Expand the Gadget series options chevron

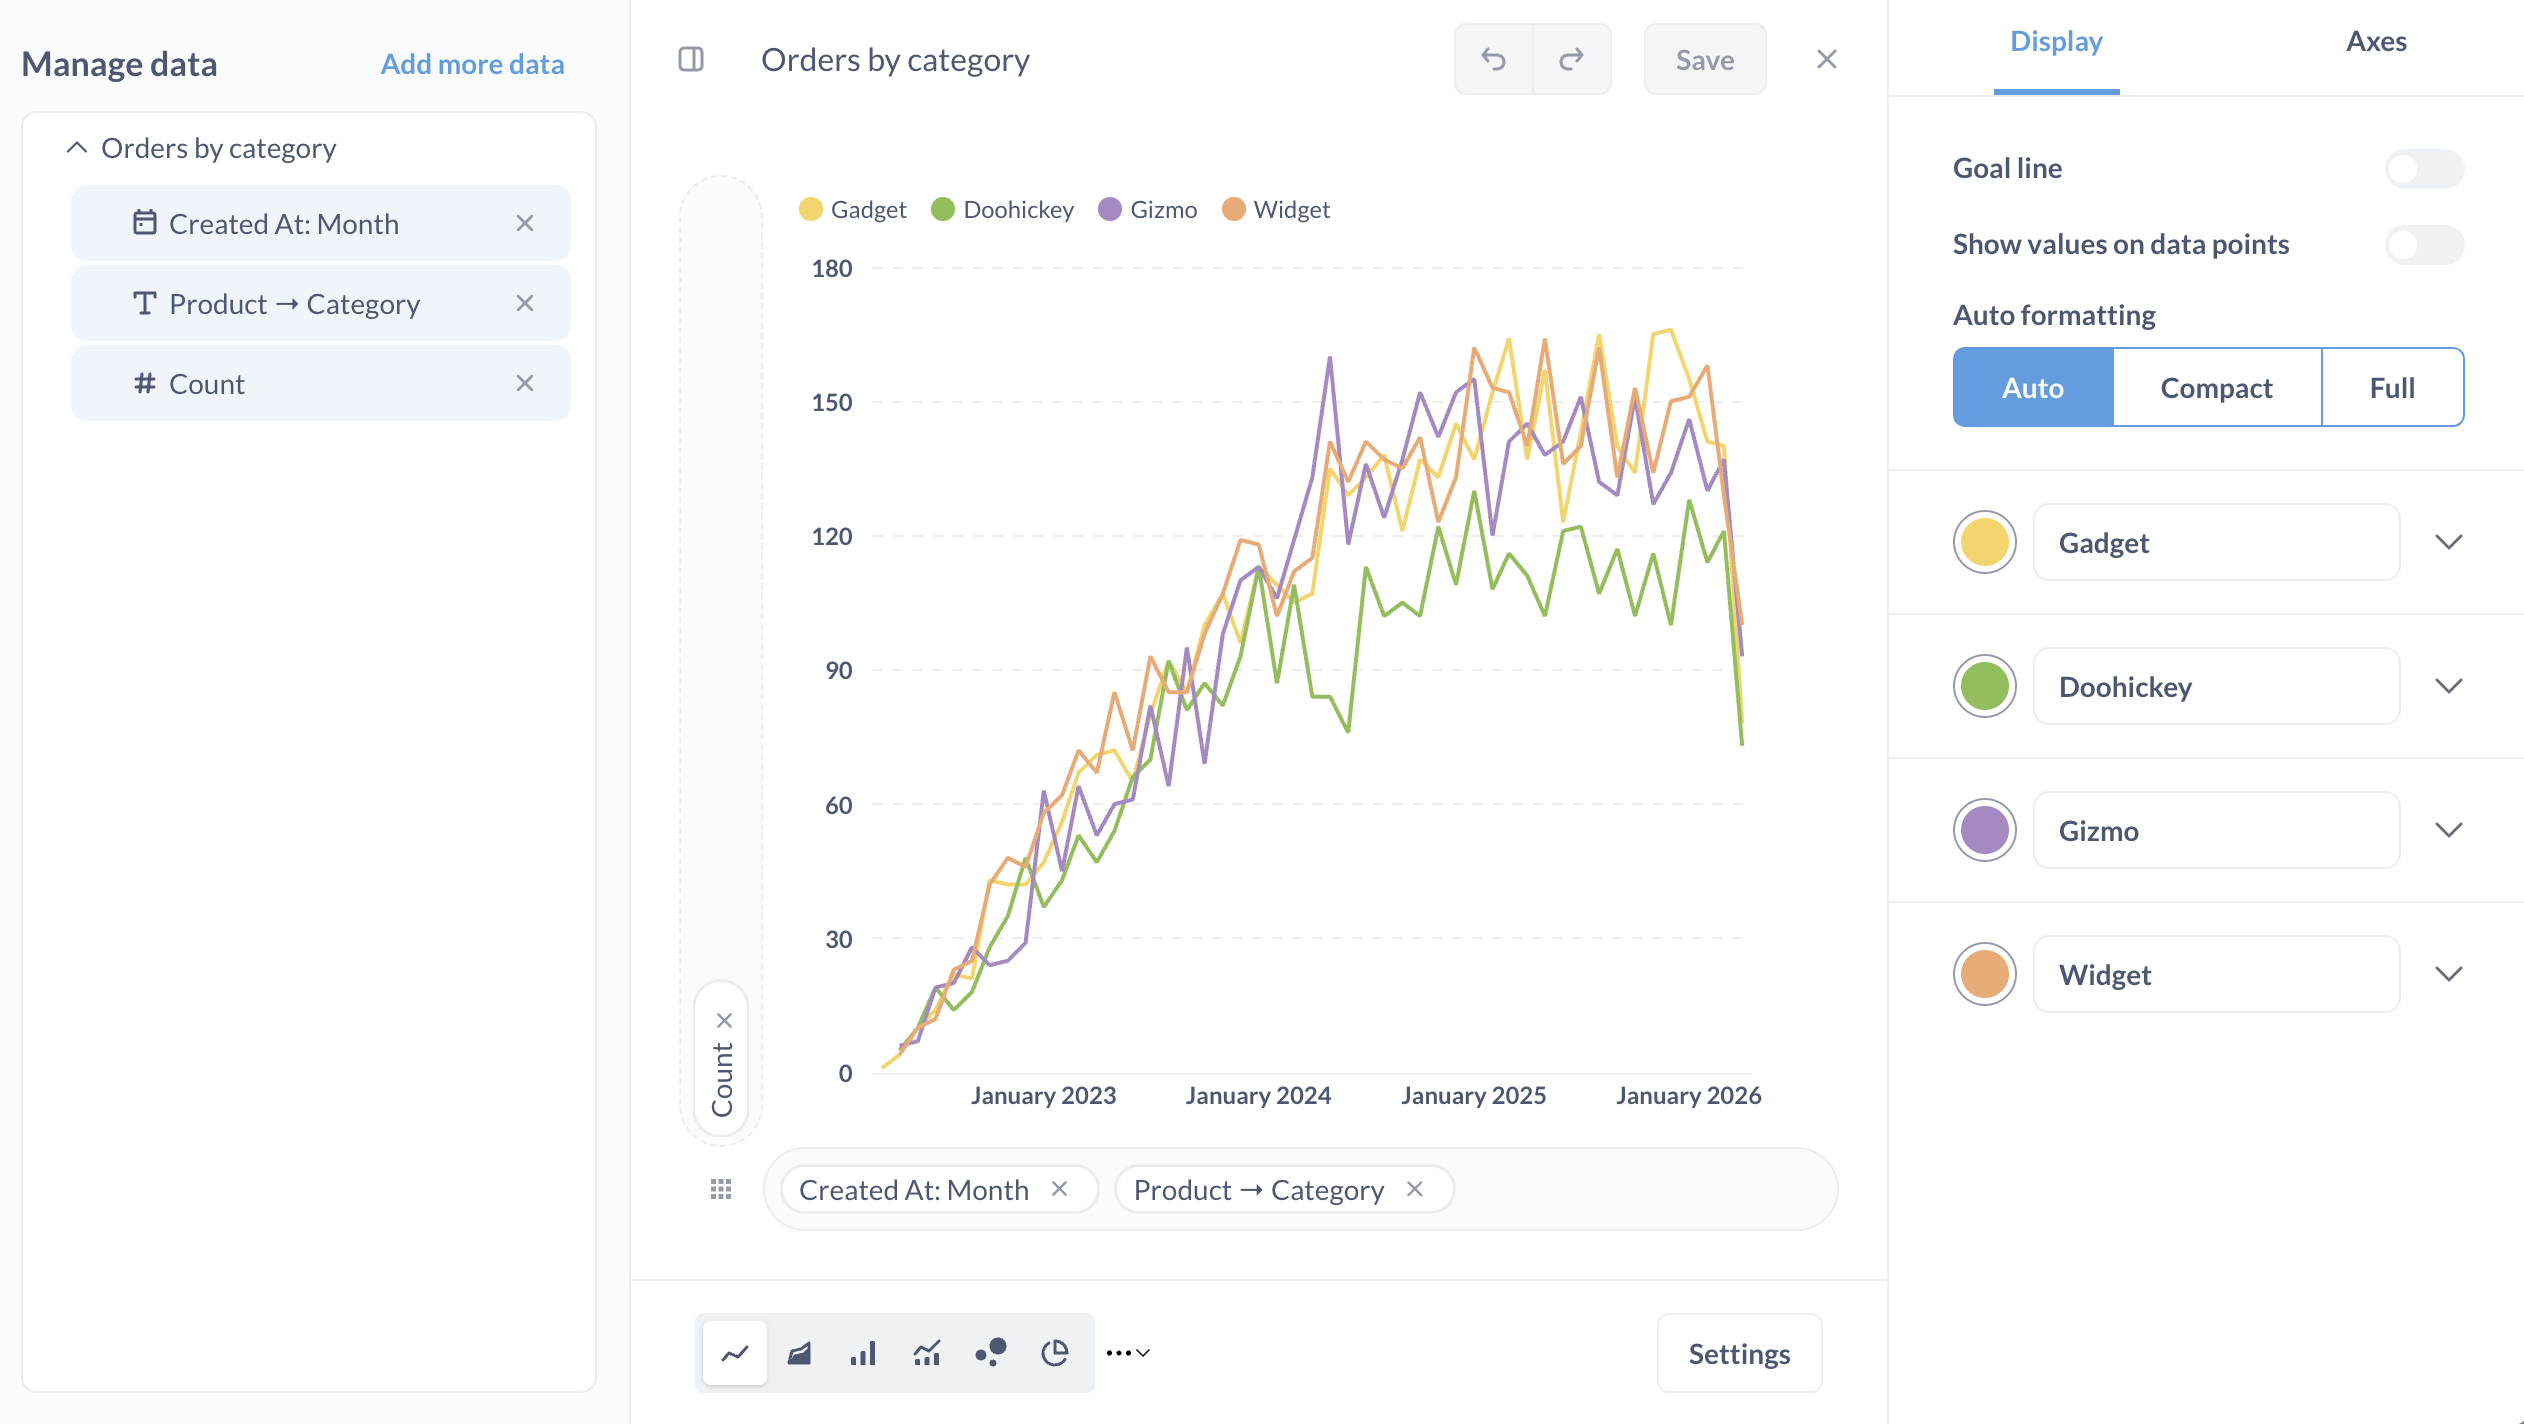click(2448, 542)
